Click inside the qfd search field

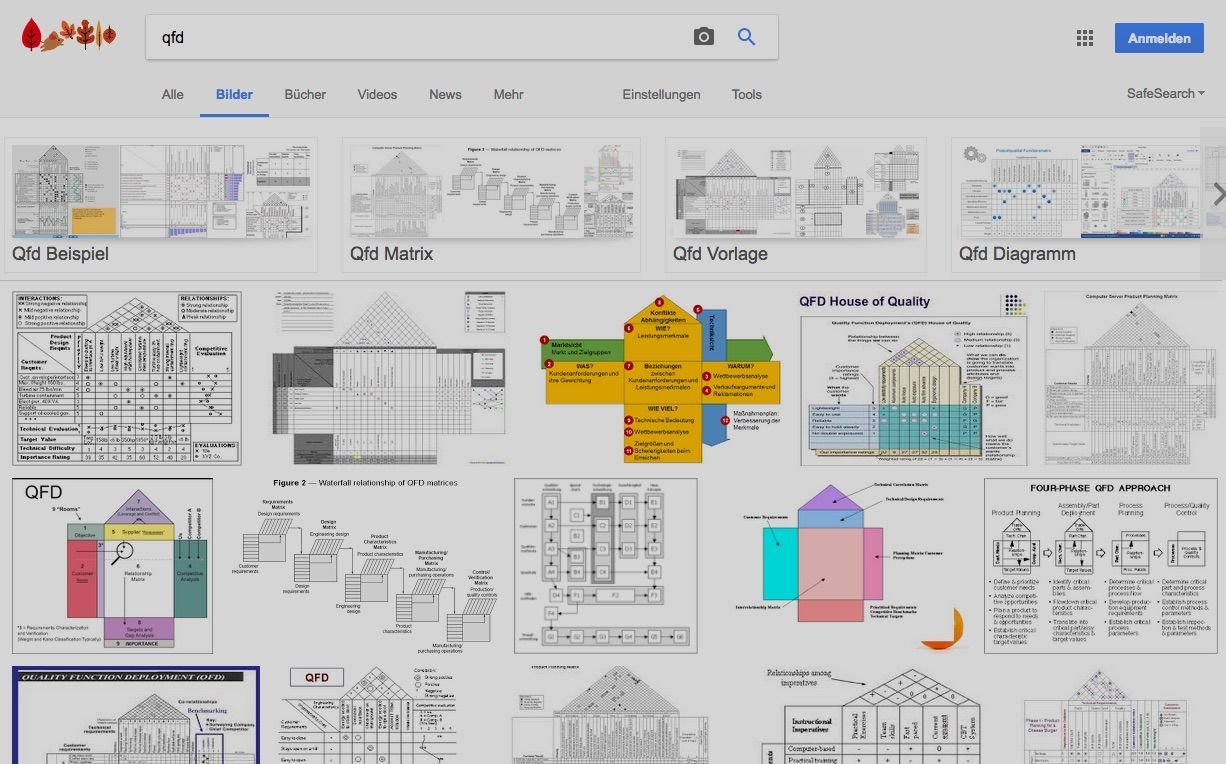420,37
